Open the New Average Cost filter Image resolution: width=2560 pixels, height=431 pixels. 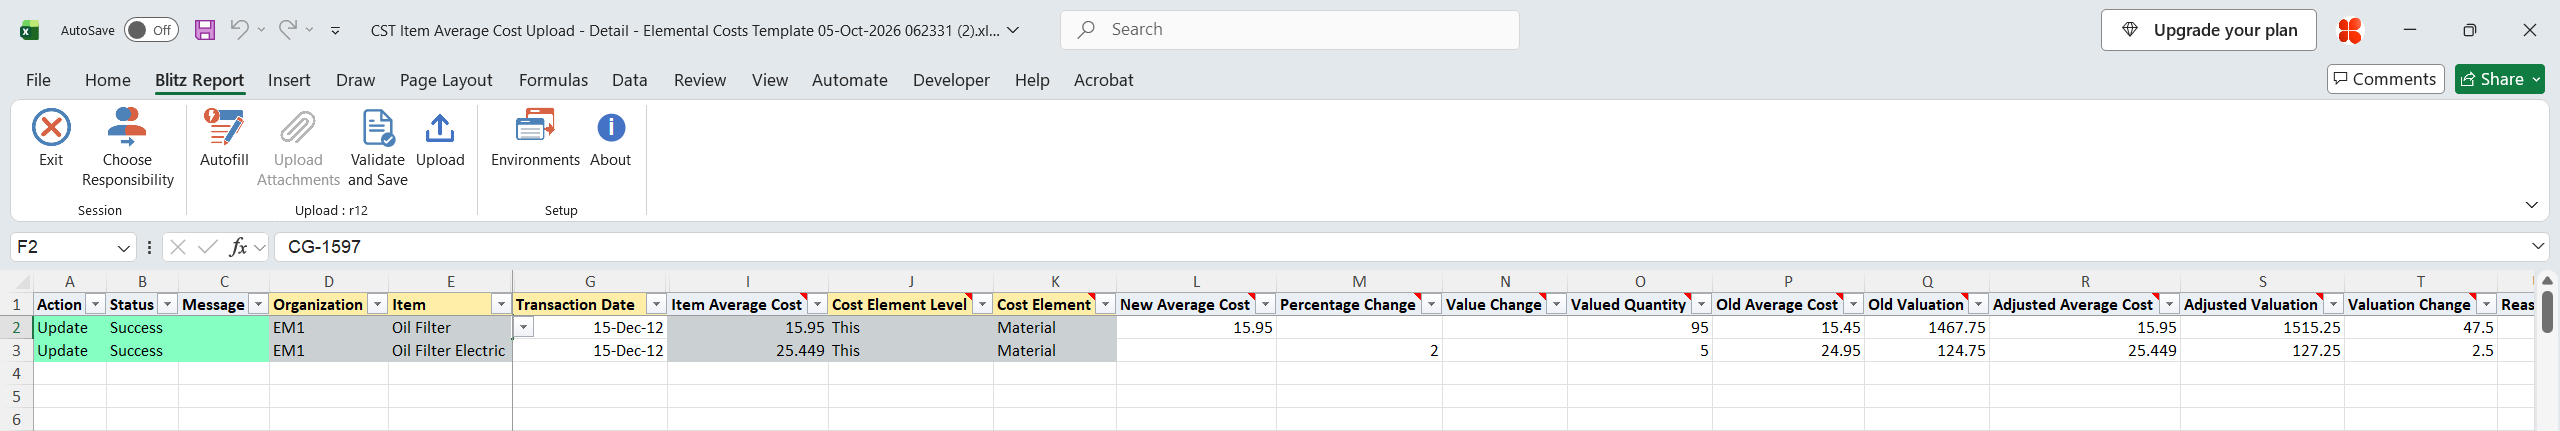[x=1265, y=304]
